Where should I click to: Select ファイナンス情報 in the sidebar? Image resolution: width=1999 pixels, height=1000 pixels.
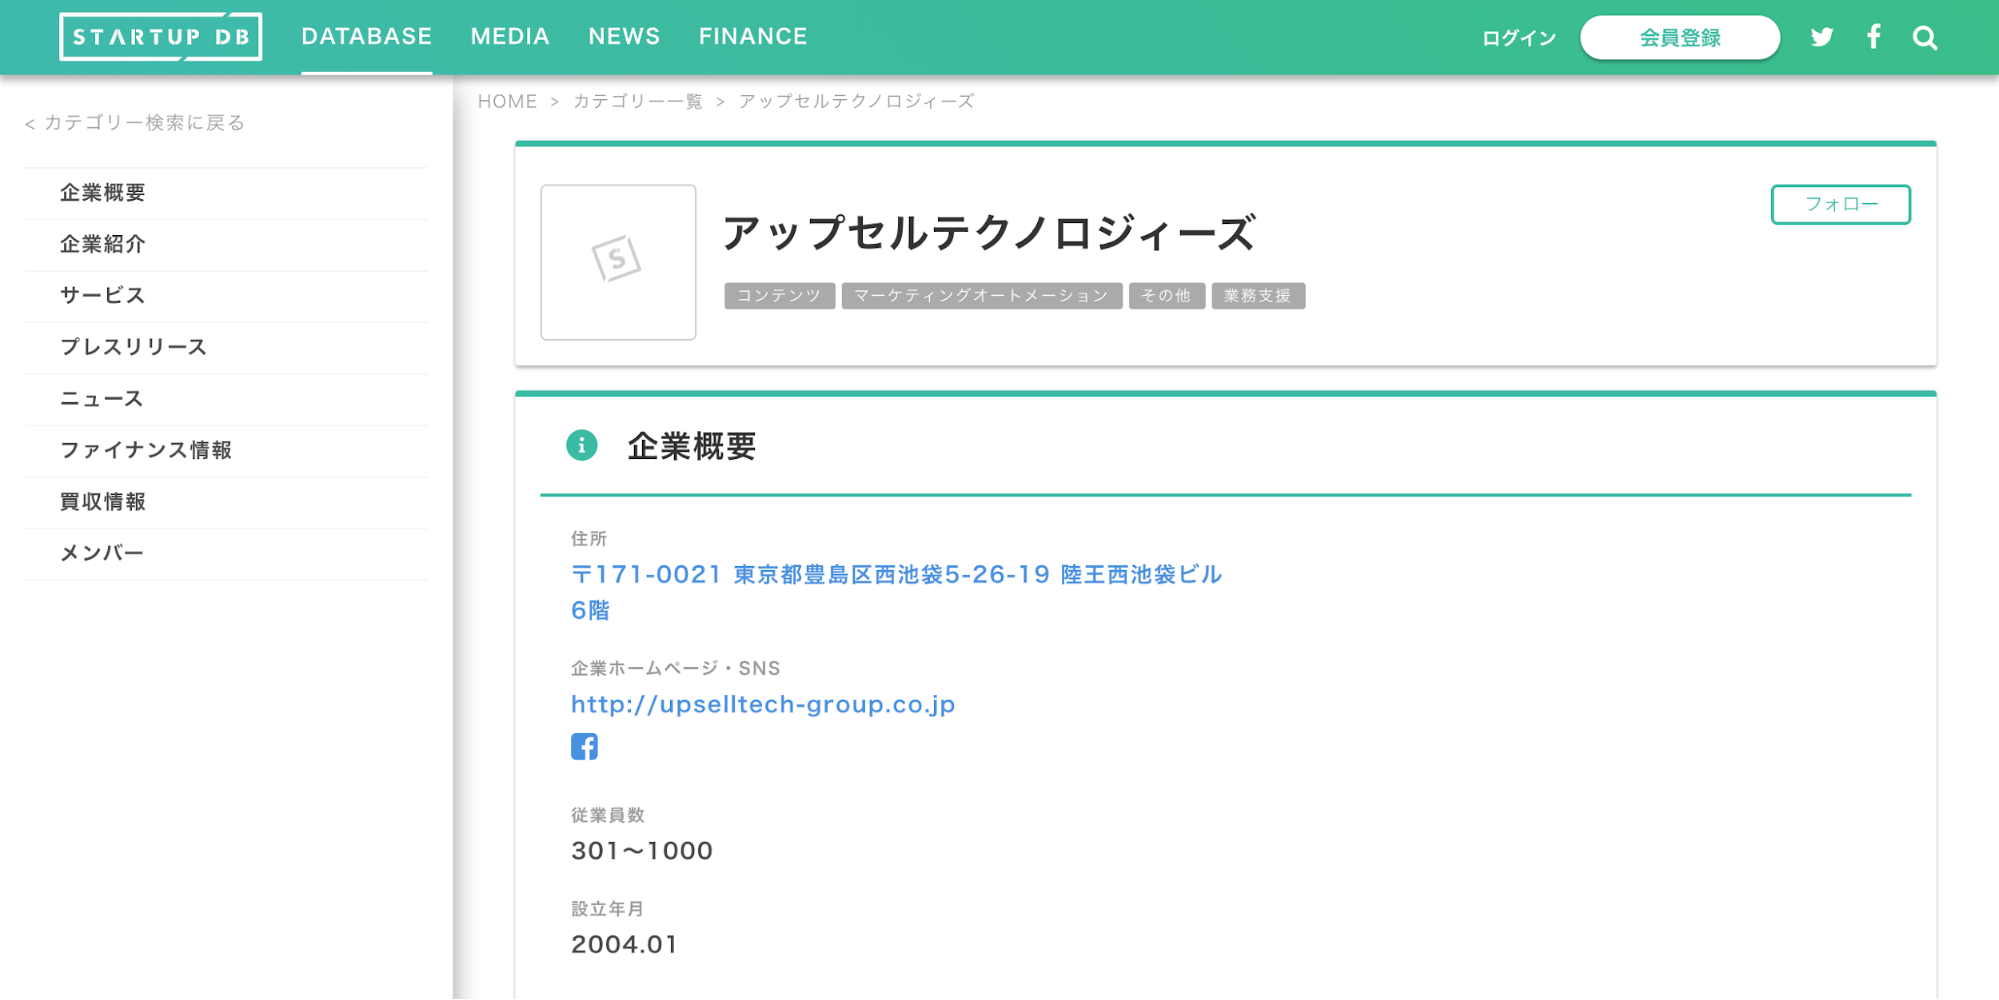click(x=226, y=451)
